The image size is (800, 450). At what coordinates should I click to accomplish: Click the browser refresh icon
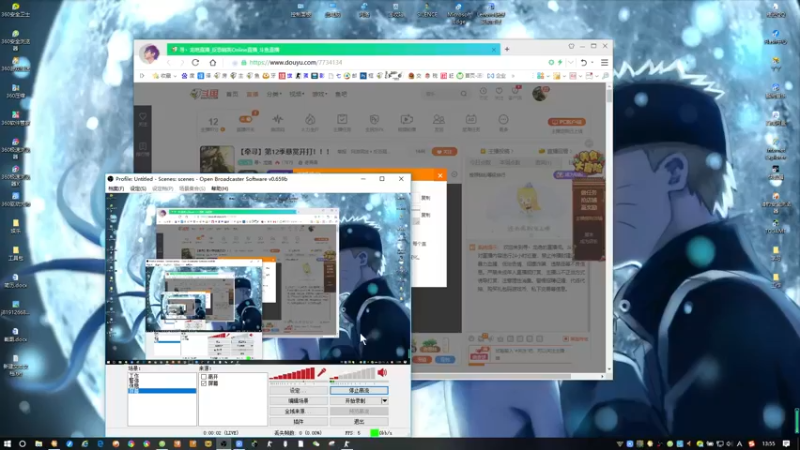[195, 62]
